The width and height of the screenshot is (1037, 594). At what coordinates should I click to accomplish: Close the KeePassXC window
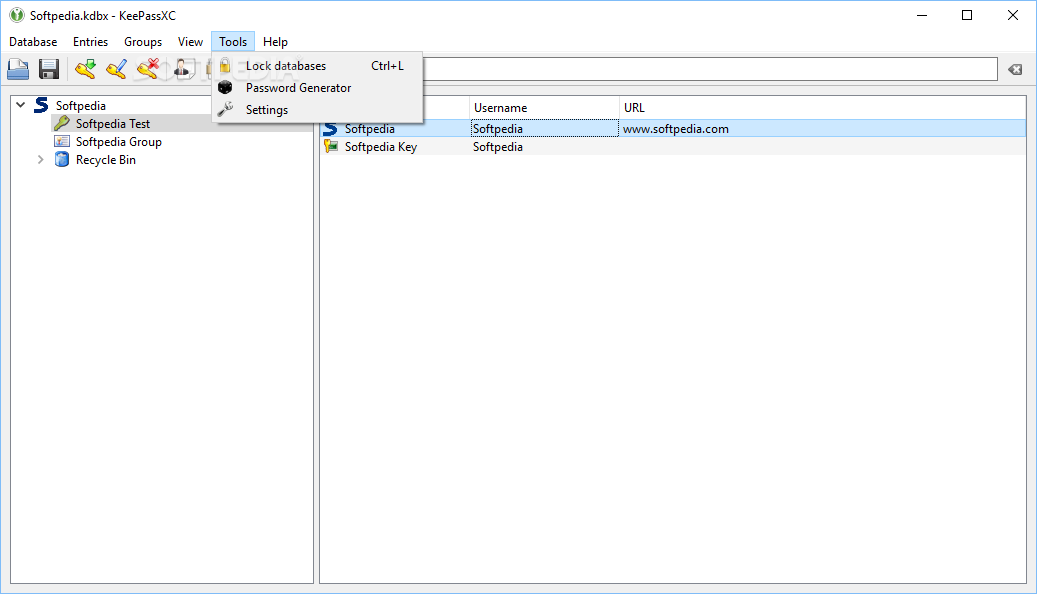(1013, 15)
